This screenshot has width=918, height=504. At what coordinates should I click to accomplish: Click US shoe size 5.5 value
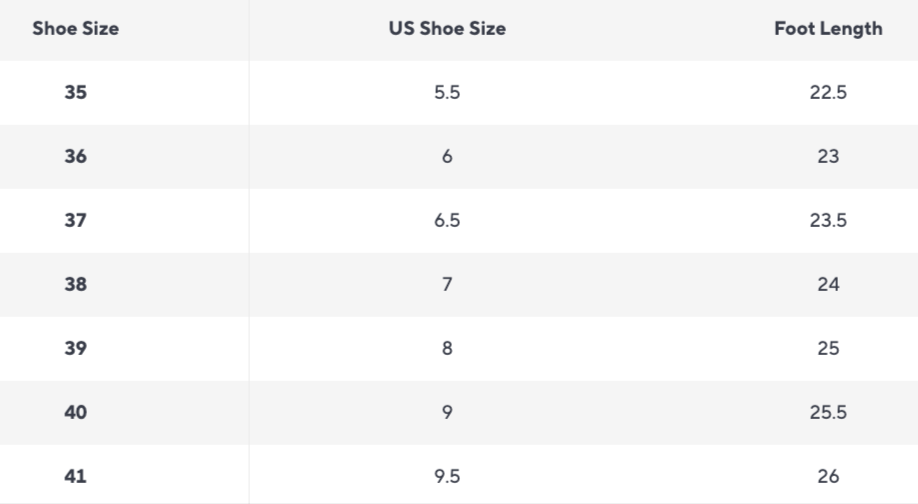point(447,93)
